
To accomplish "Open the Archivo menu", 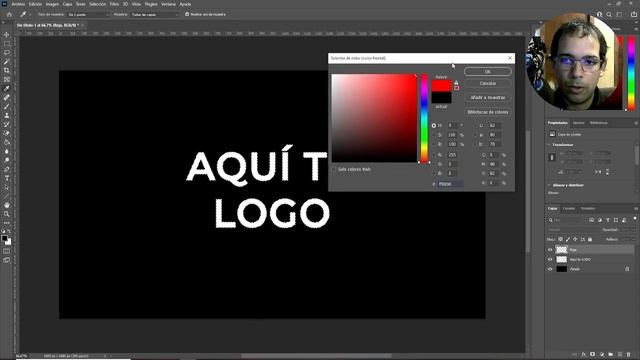I will (x=18, y=4).
